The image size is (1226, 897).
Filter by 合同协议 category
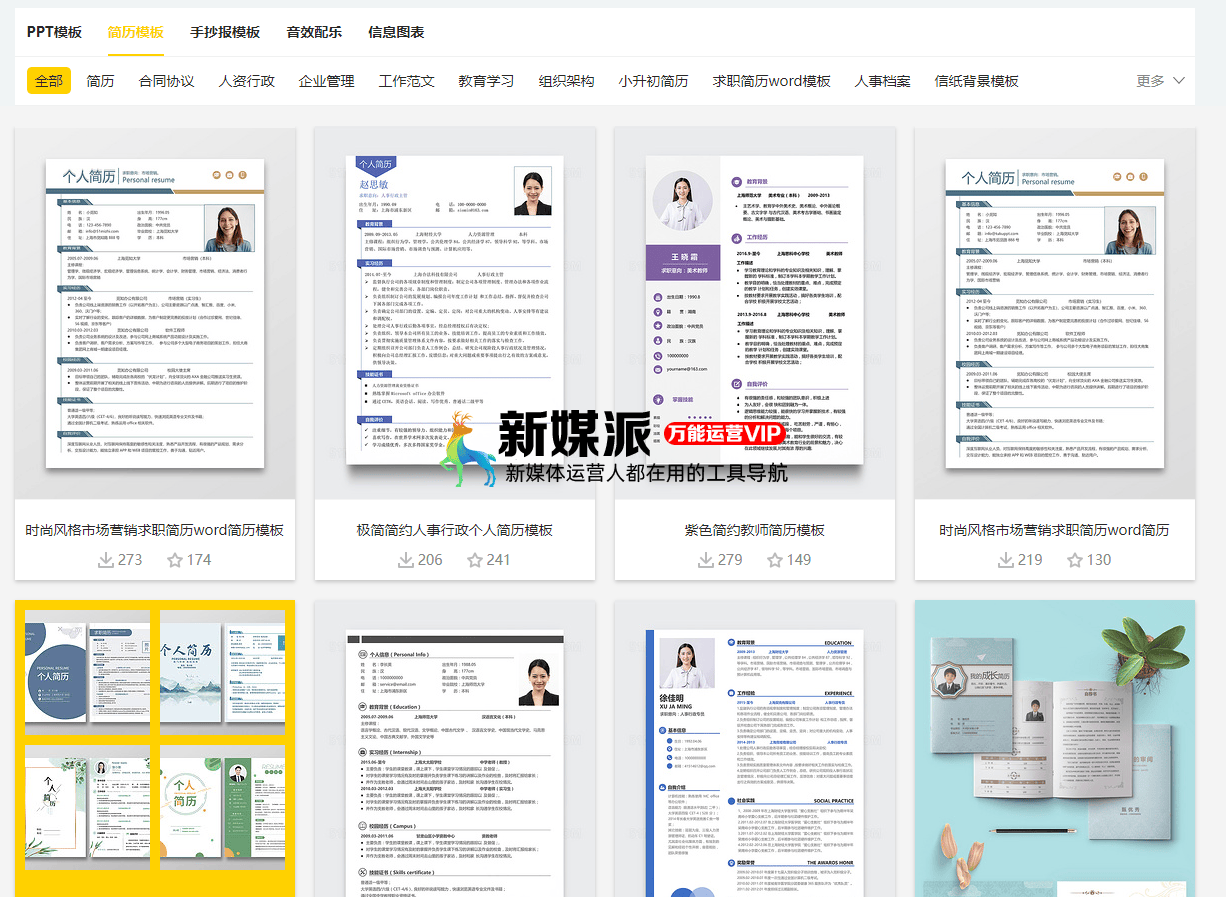pos(167,81)
